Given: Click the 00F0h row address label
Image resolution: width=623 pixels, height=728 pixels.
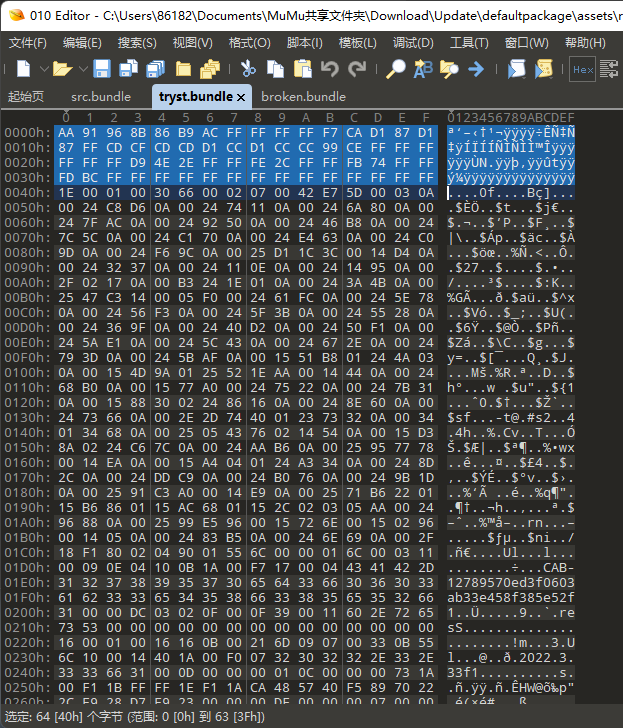Looking at the screenshot, I should (x=27, y=358).
